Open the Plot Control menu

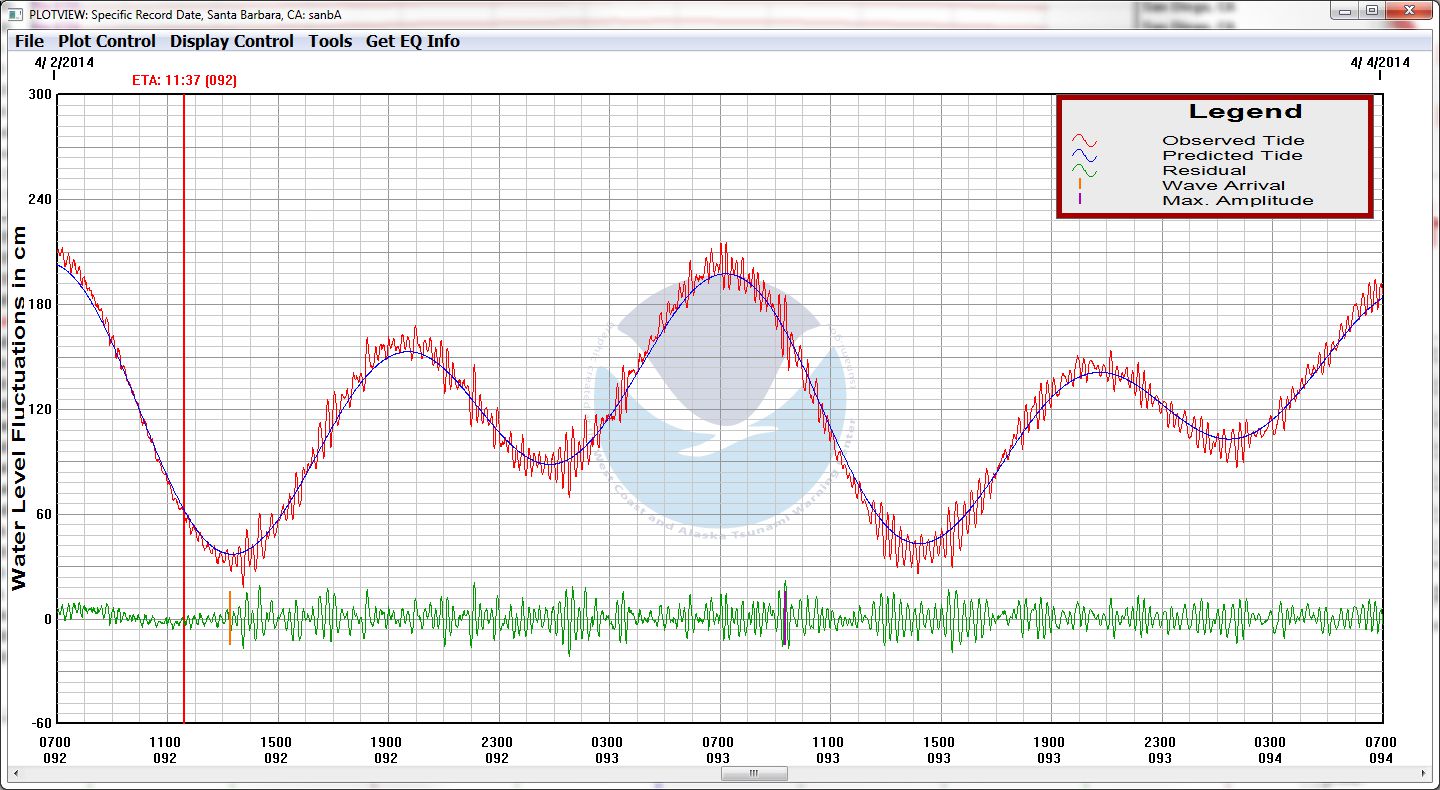pyautogui.click(x=107, y=41)
